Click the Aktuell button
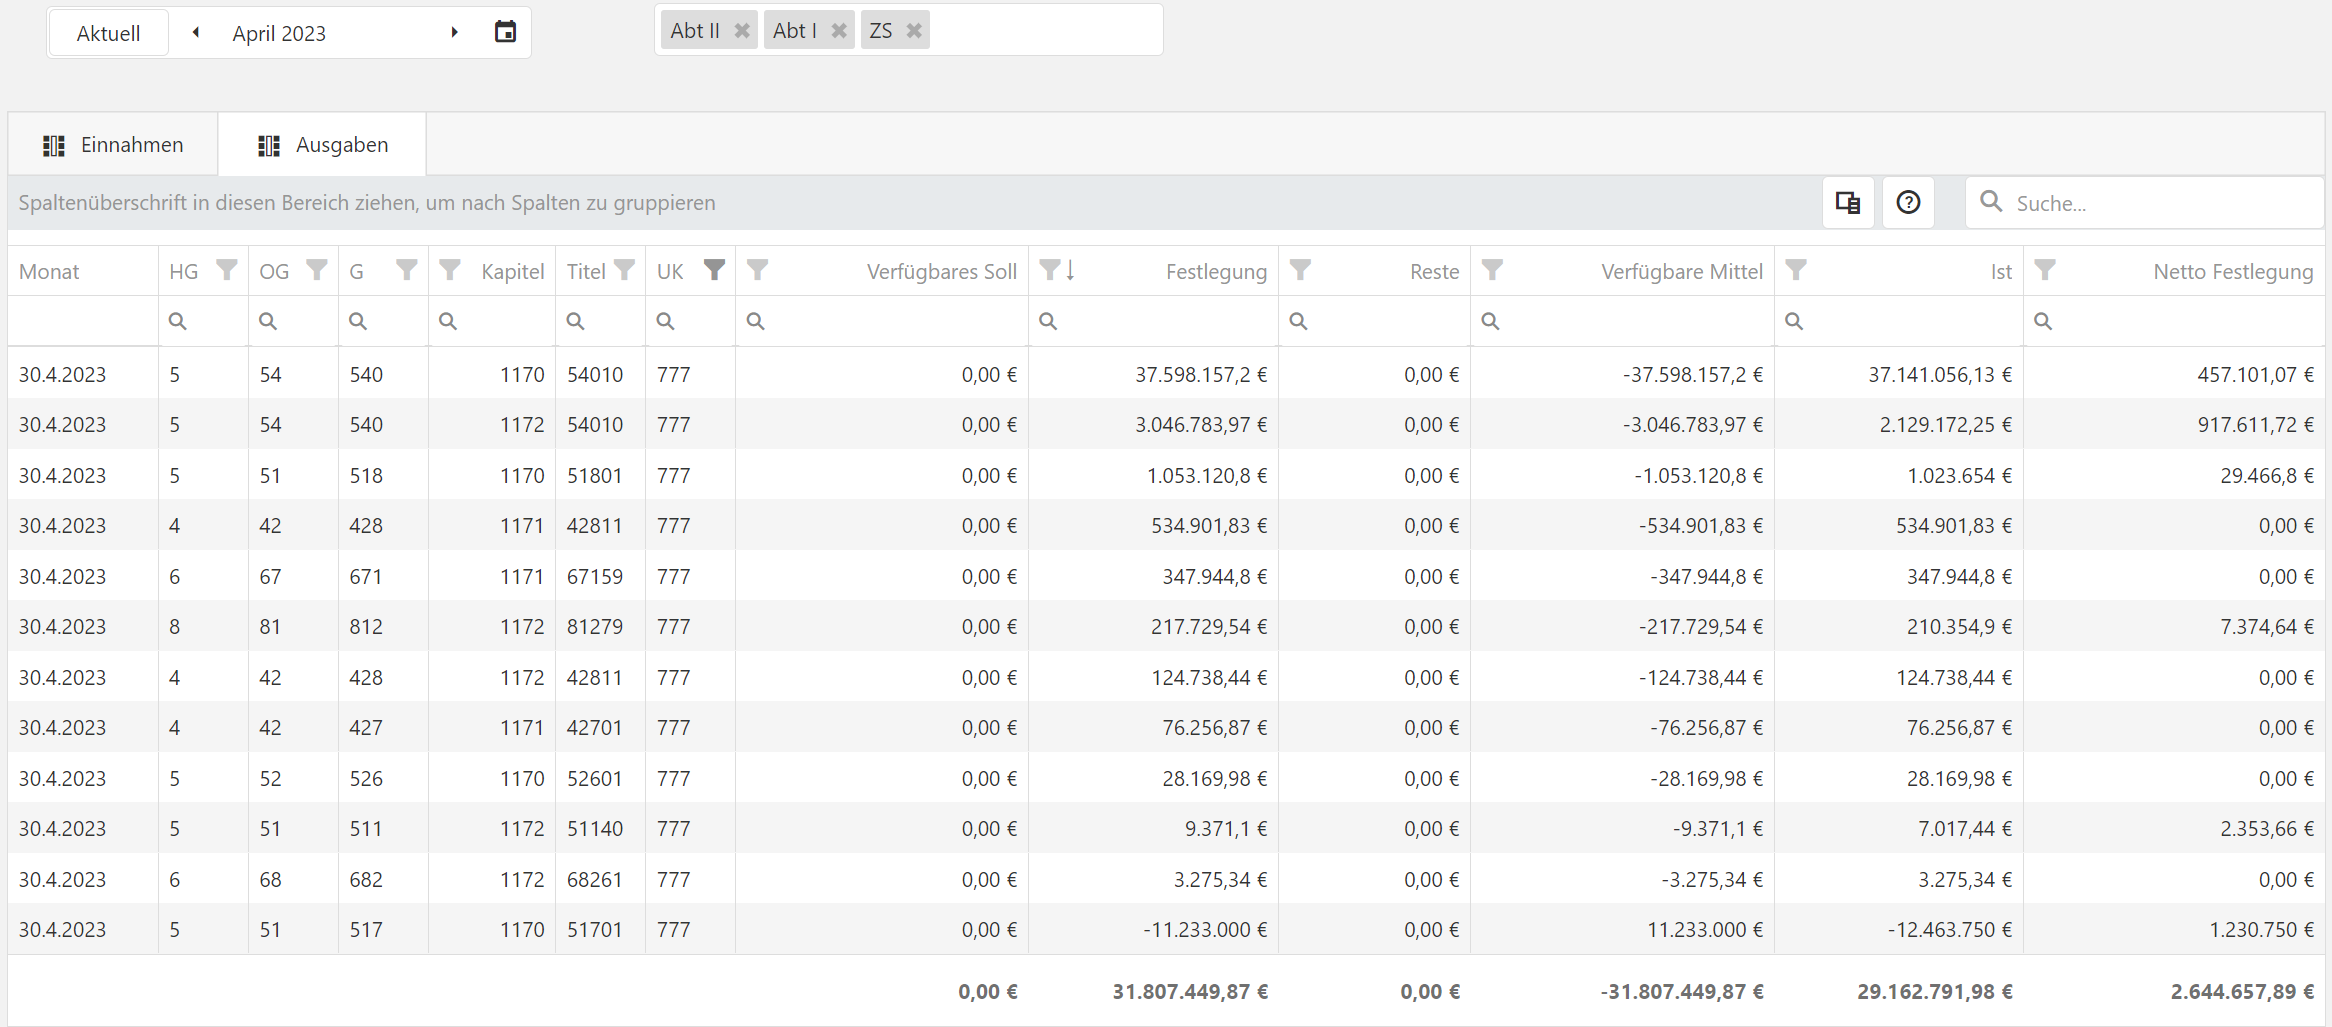 tap(108, 33)
